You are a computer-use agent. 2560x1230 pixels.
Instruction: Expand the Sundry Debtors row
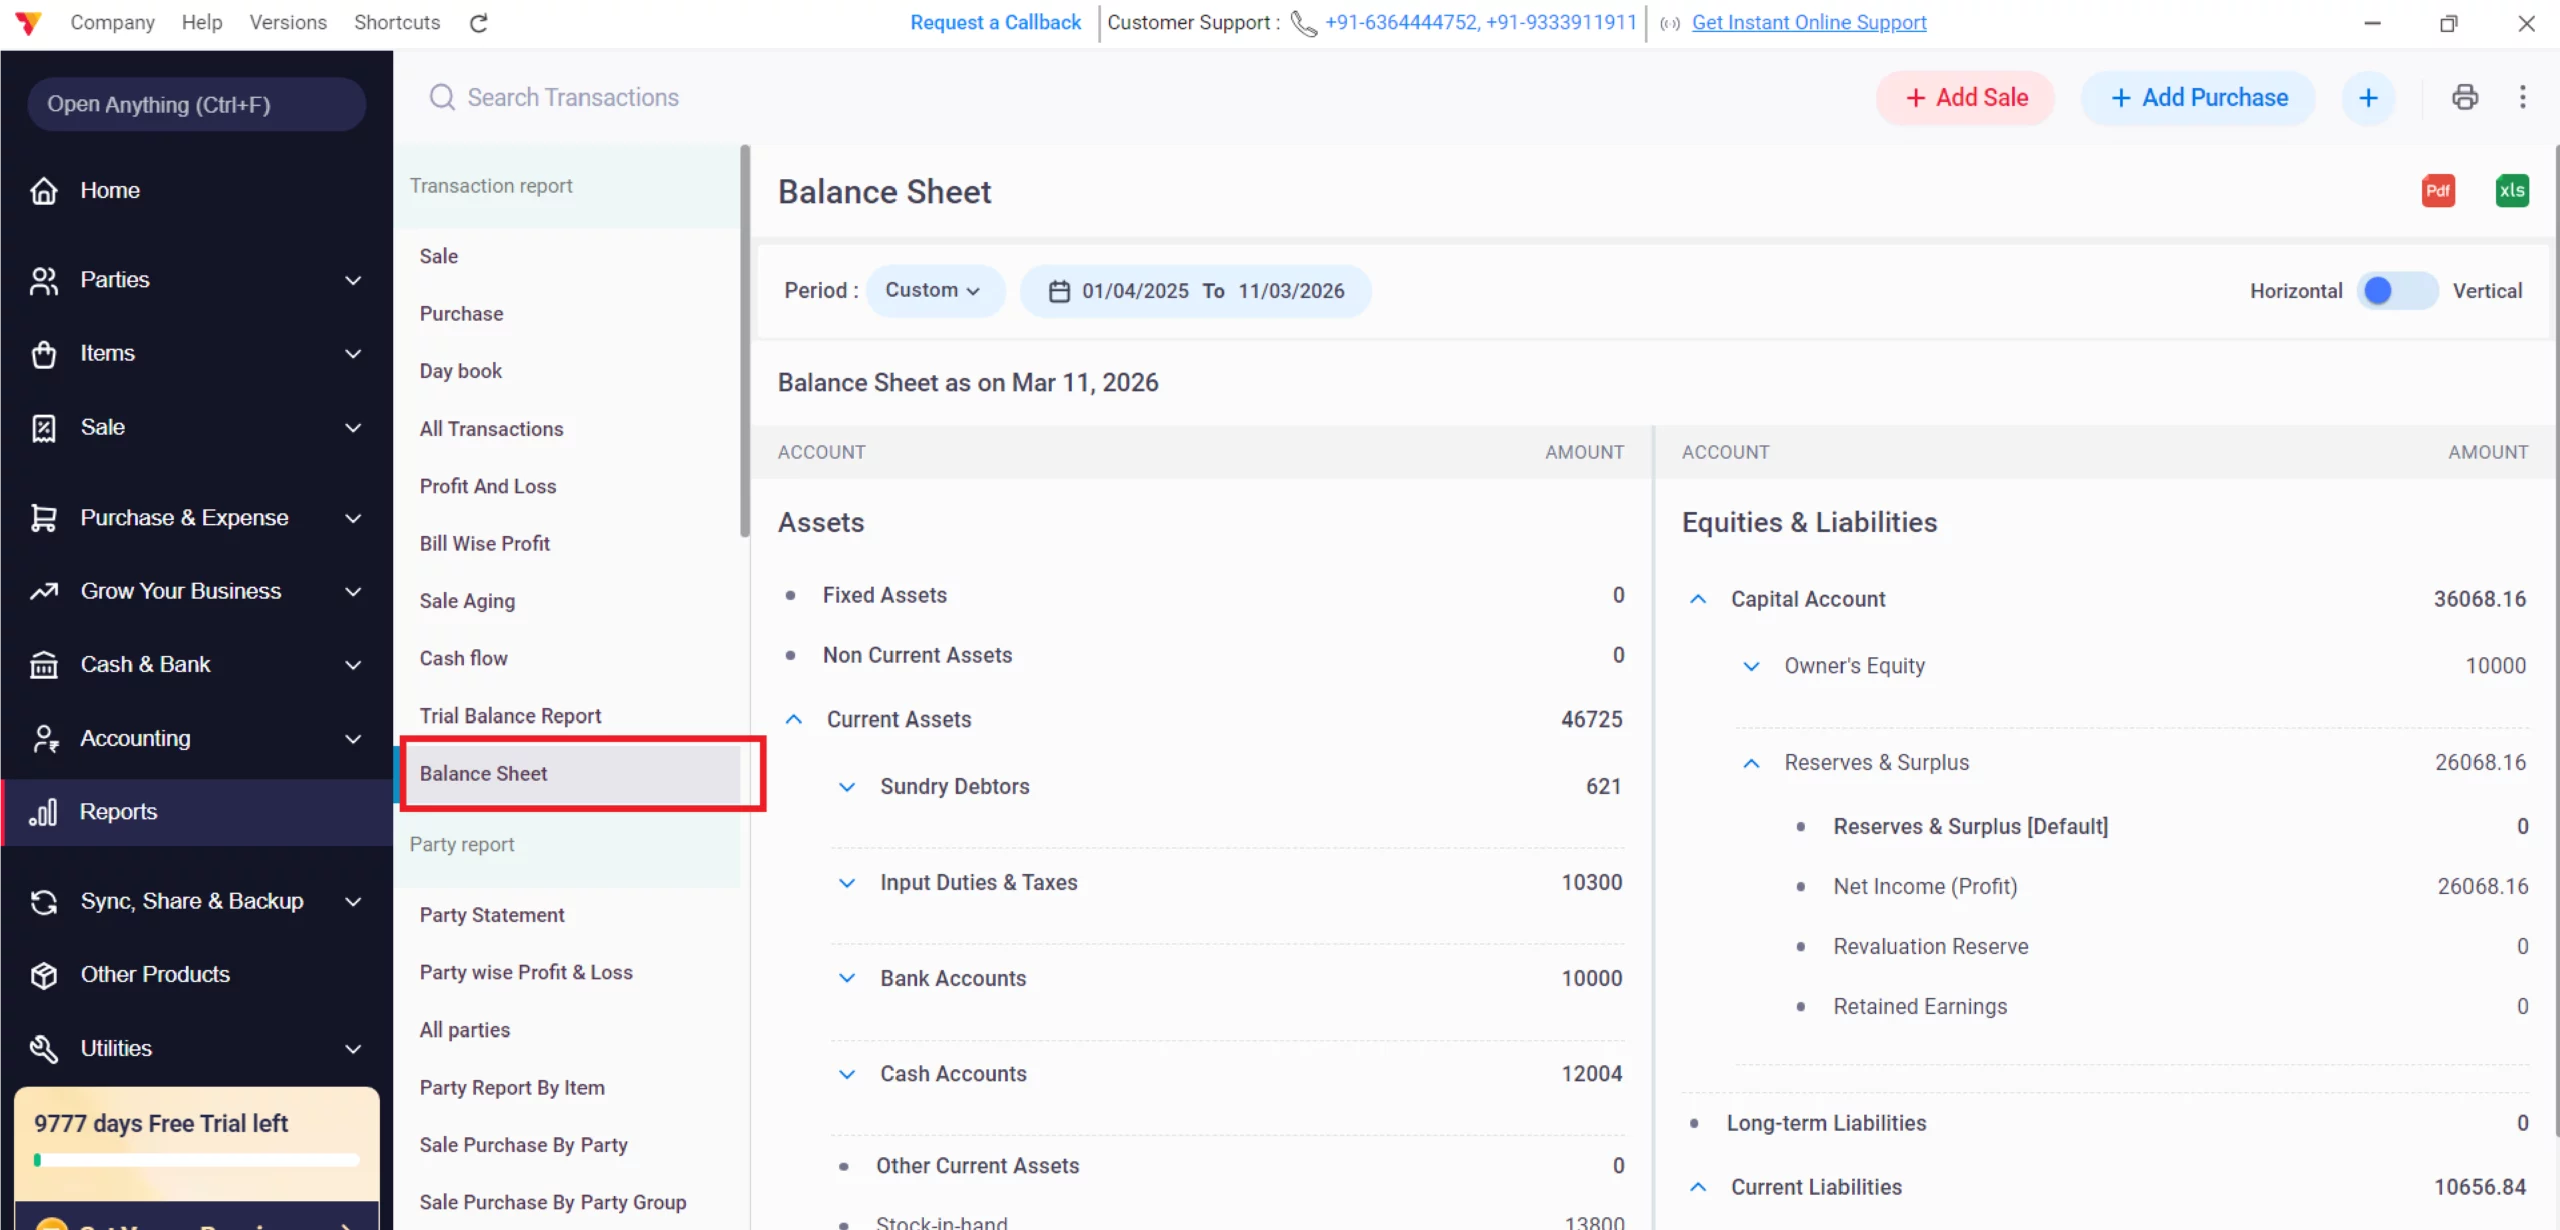pyautogui.click(x=847, y=786)
